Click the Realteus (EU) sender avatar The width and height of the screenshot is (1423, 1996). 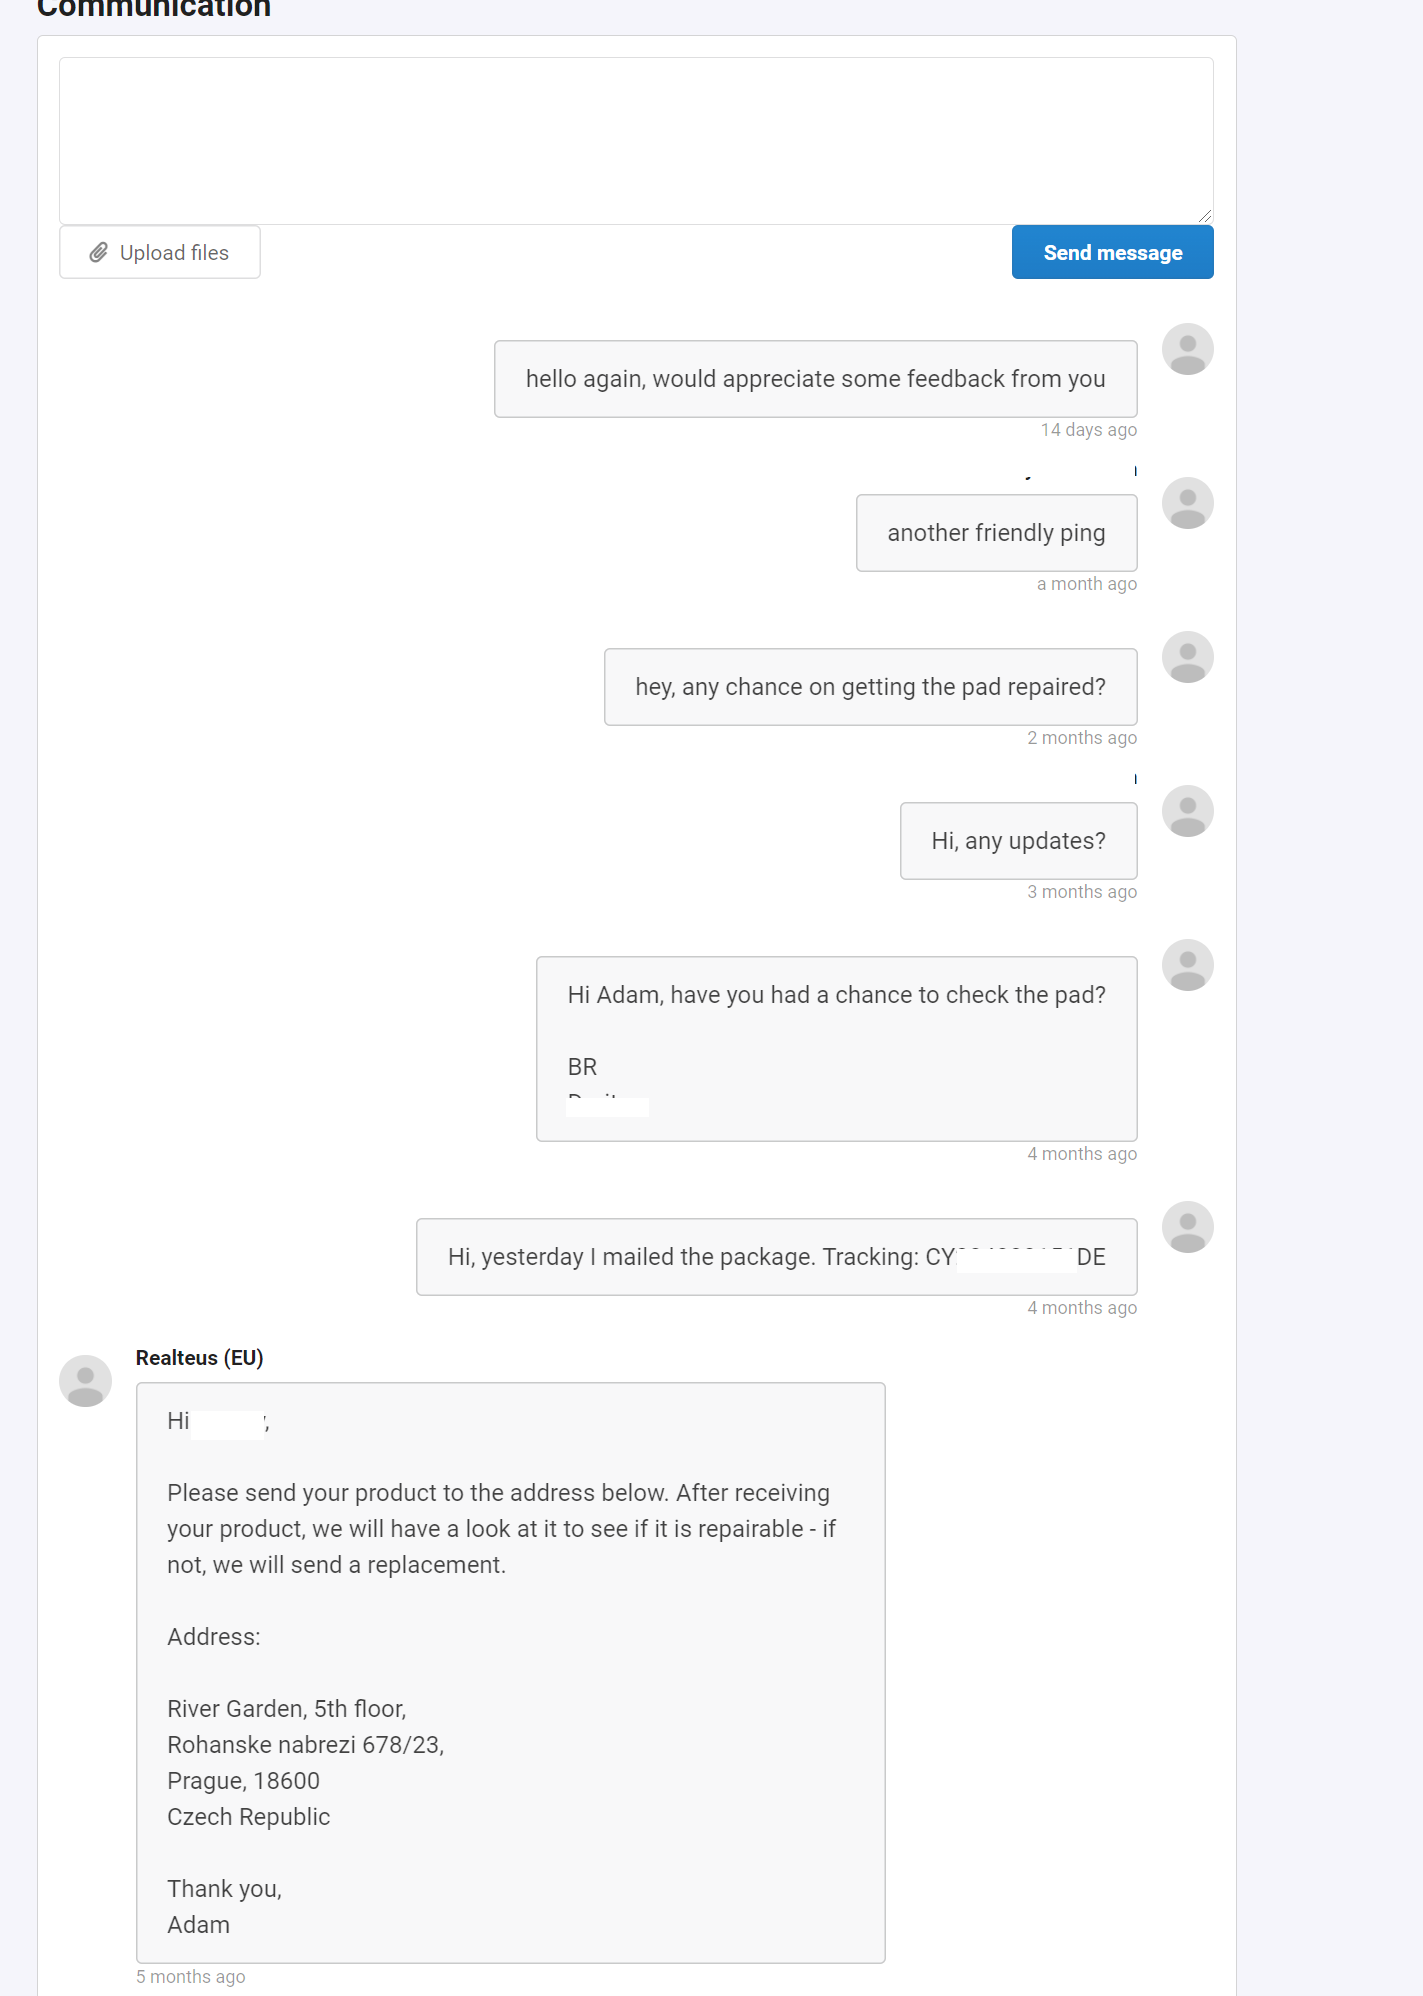coord(85,1381)
